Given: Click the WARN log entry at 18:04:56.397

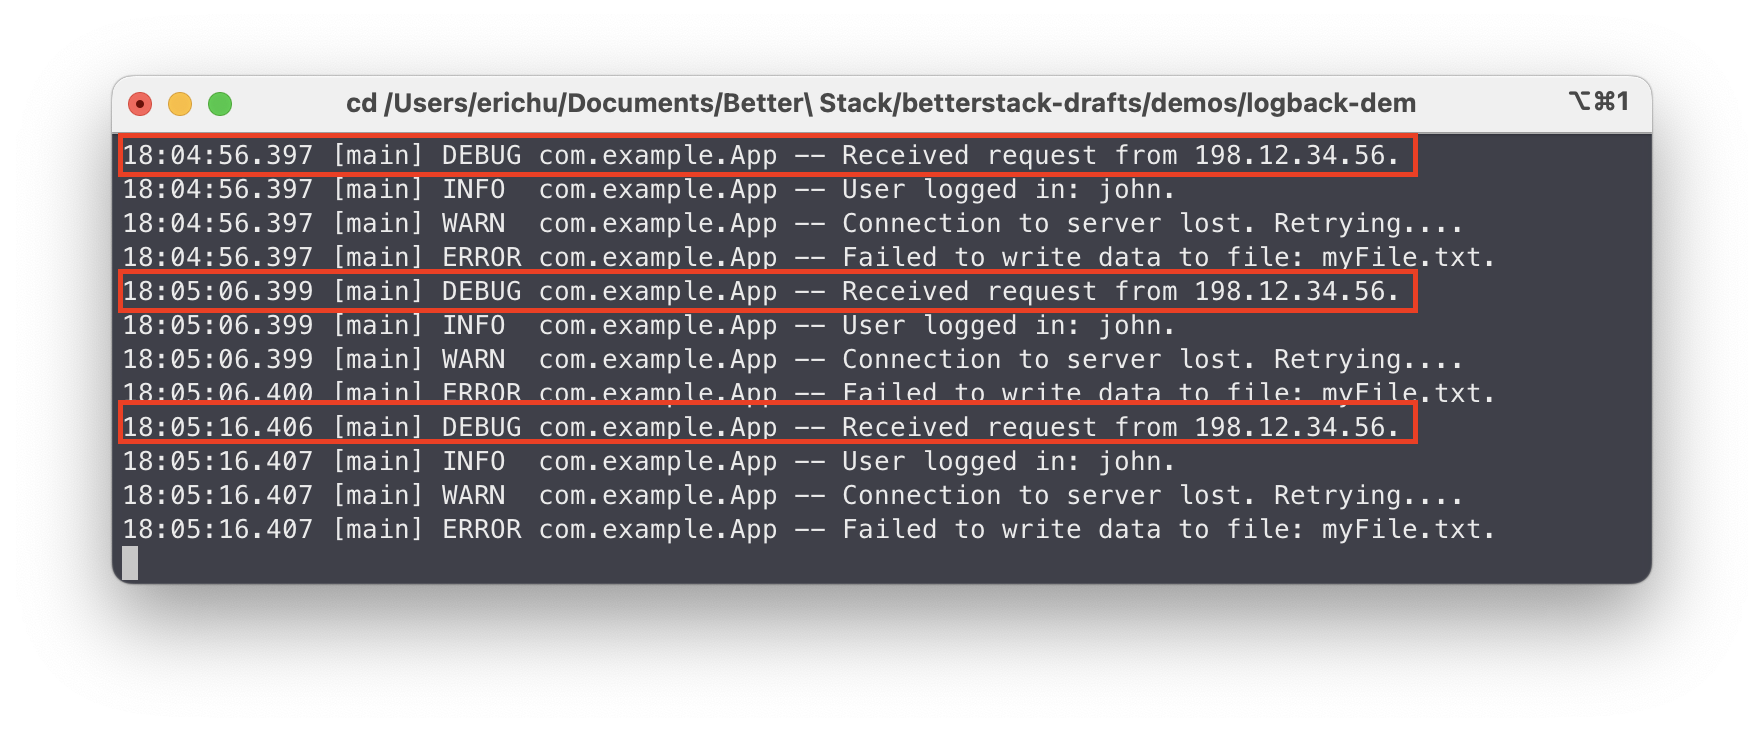Looking at the screenshot, I should [x=792, y=224].
